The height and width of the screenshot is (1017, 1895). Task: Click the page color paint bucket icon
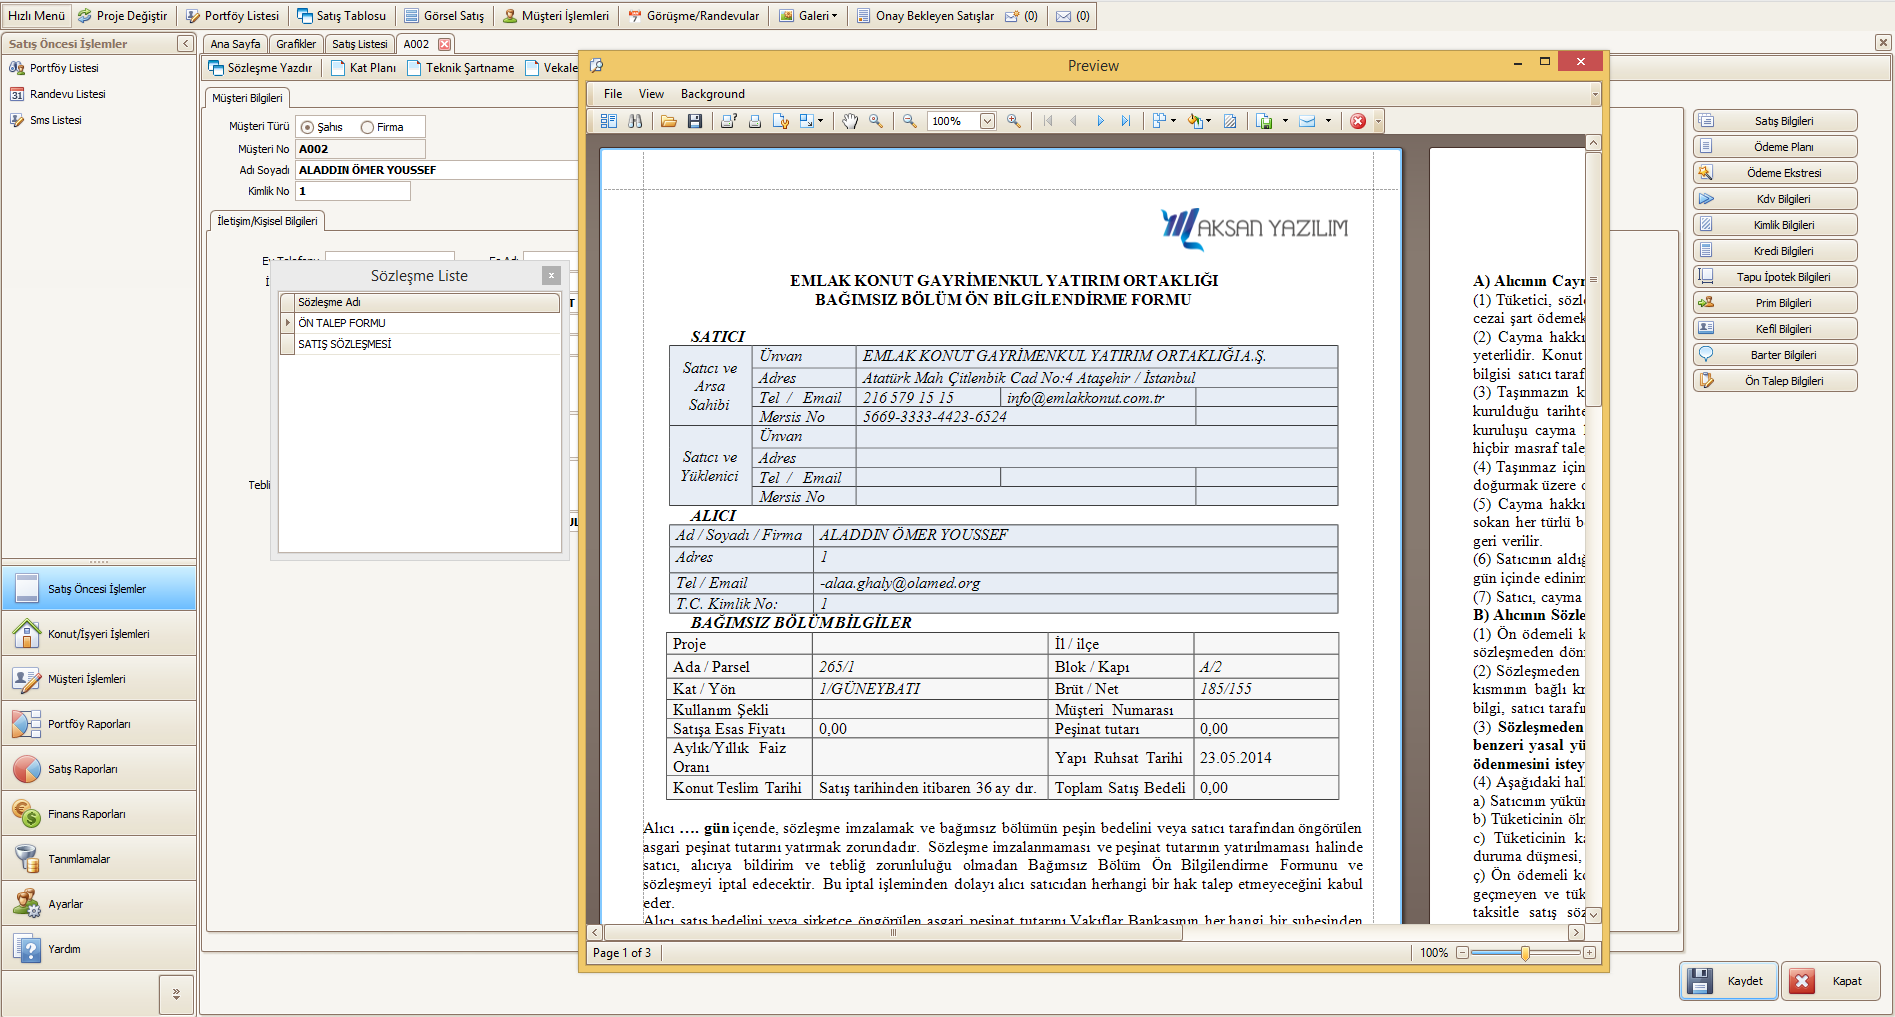(1195, 121)
